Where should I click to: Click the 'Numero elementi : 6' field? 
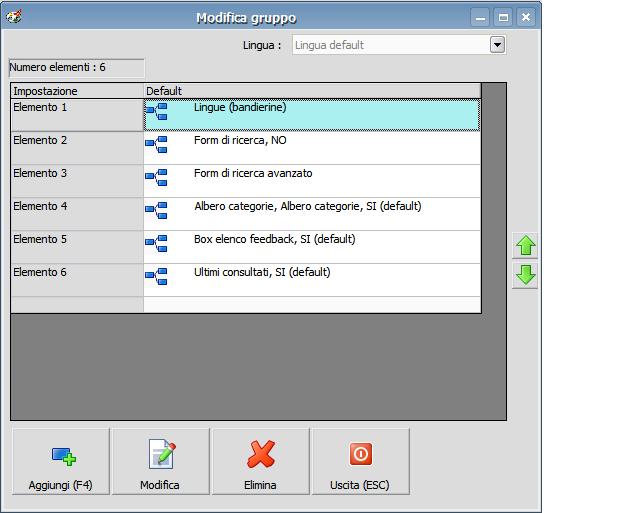click(77, 68)
